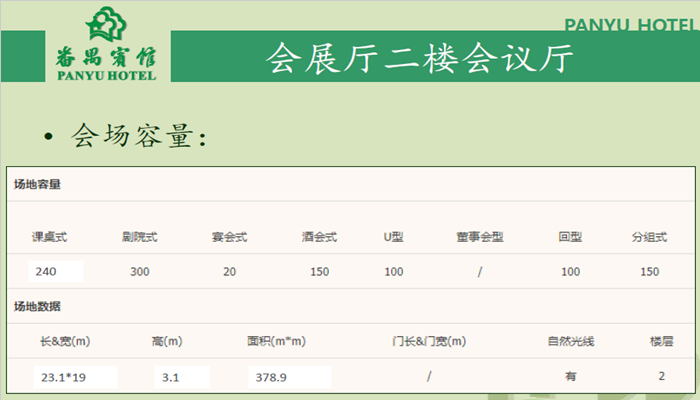
Task: Click the Panyu Hotel logo
Action: (x=106, y=44)
